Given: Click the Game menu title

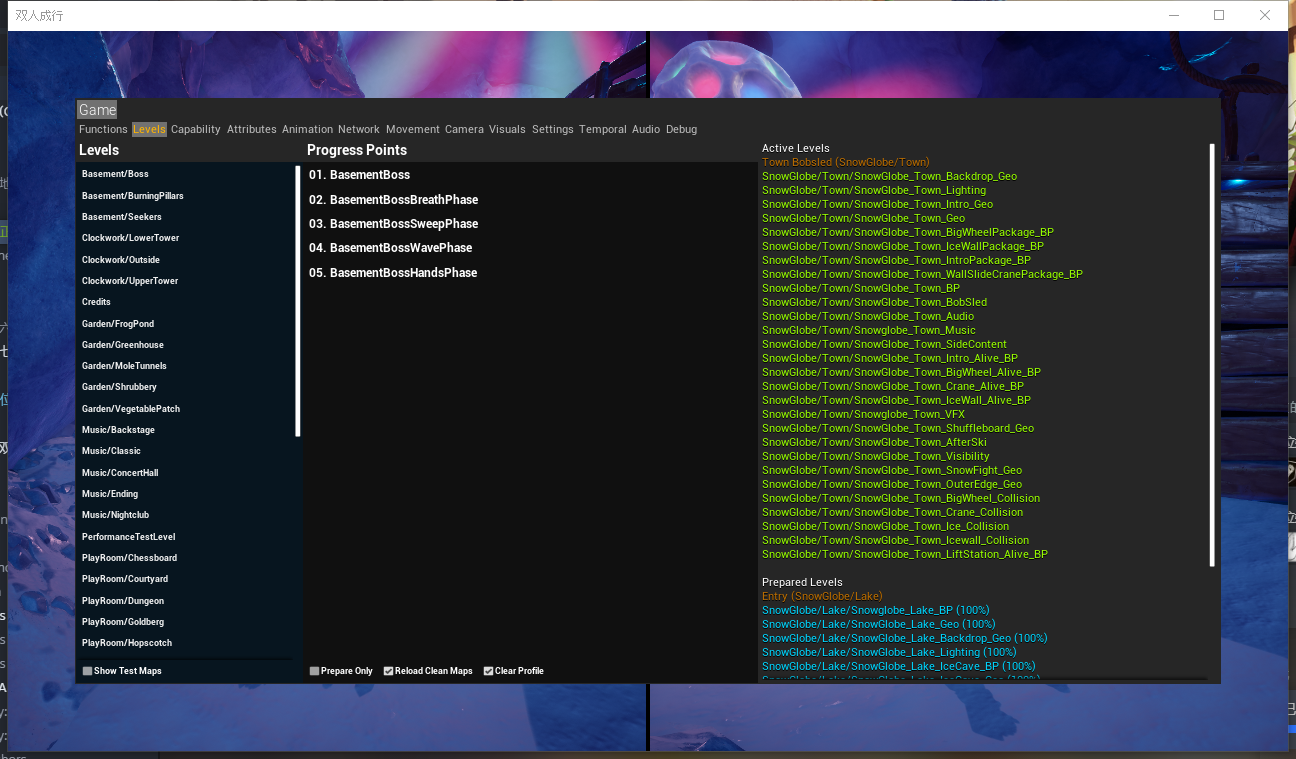Looking at the screenshot, I should tap(98, 110).
